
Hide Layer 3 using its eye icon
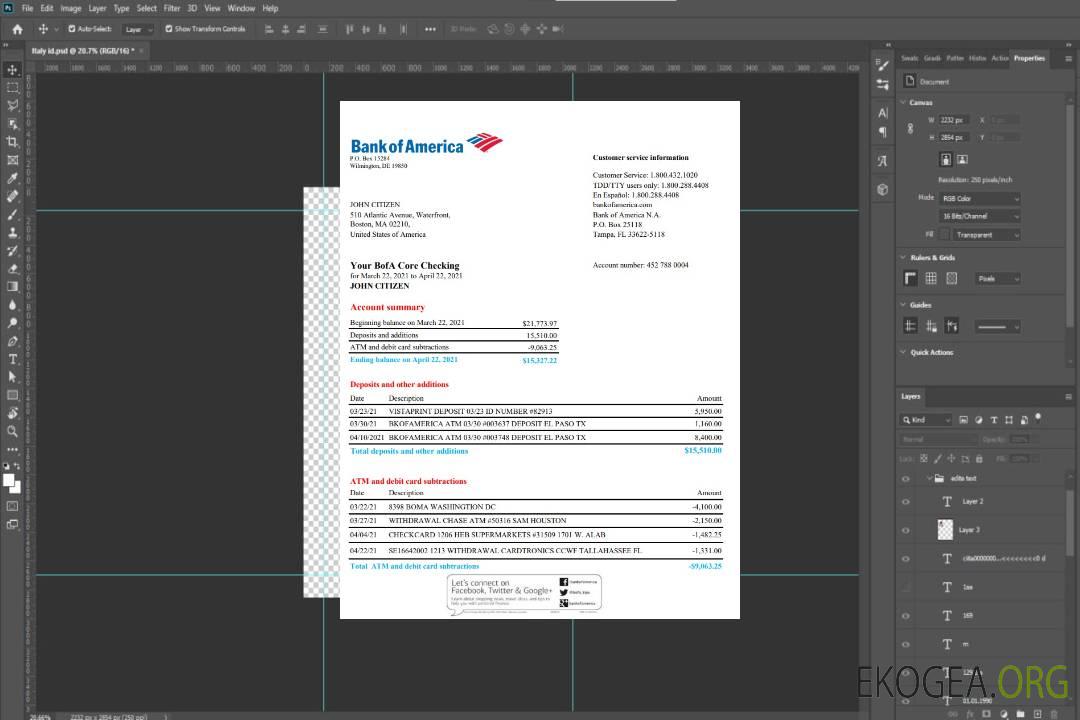906,530
